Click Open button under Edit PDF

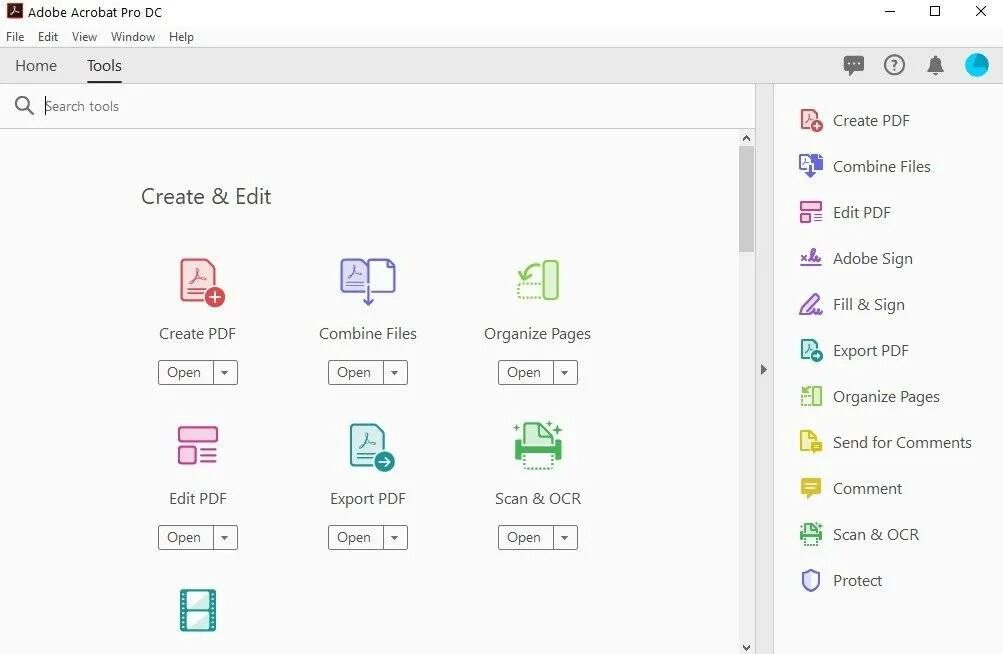186,538
